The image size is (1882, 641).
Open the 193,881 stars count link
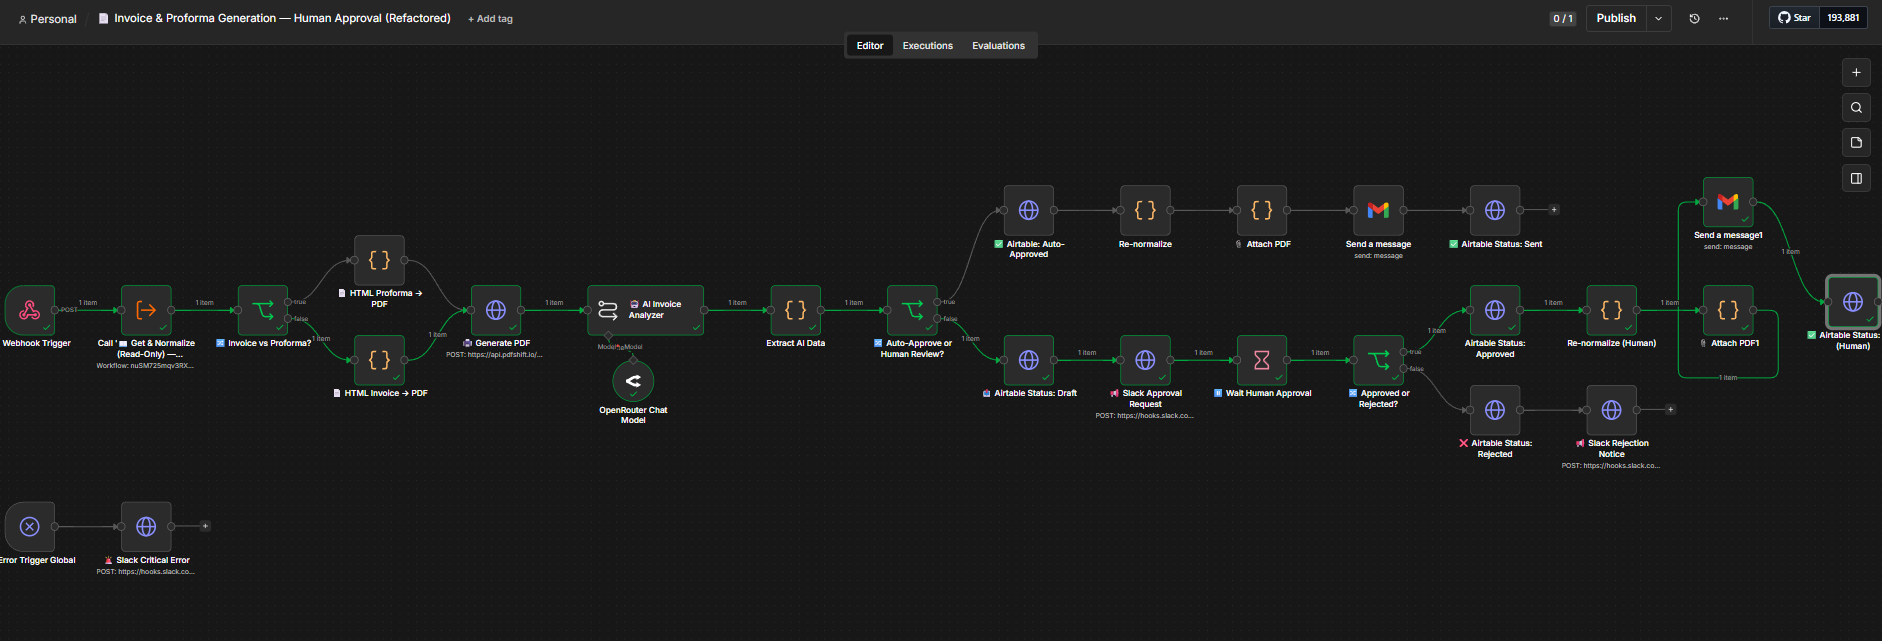point(1843,18)
